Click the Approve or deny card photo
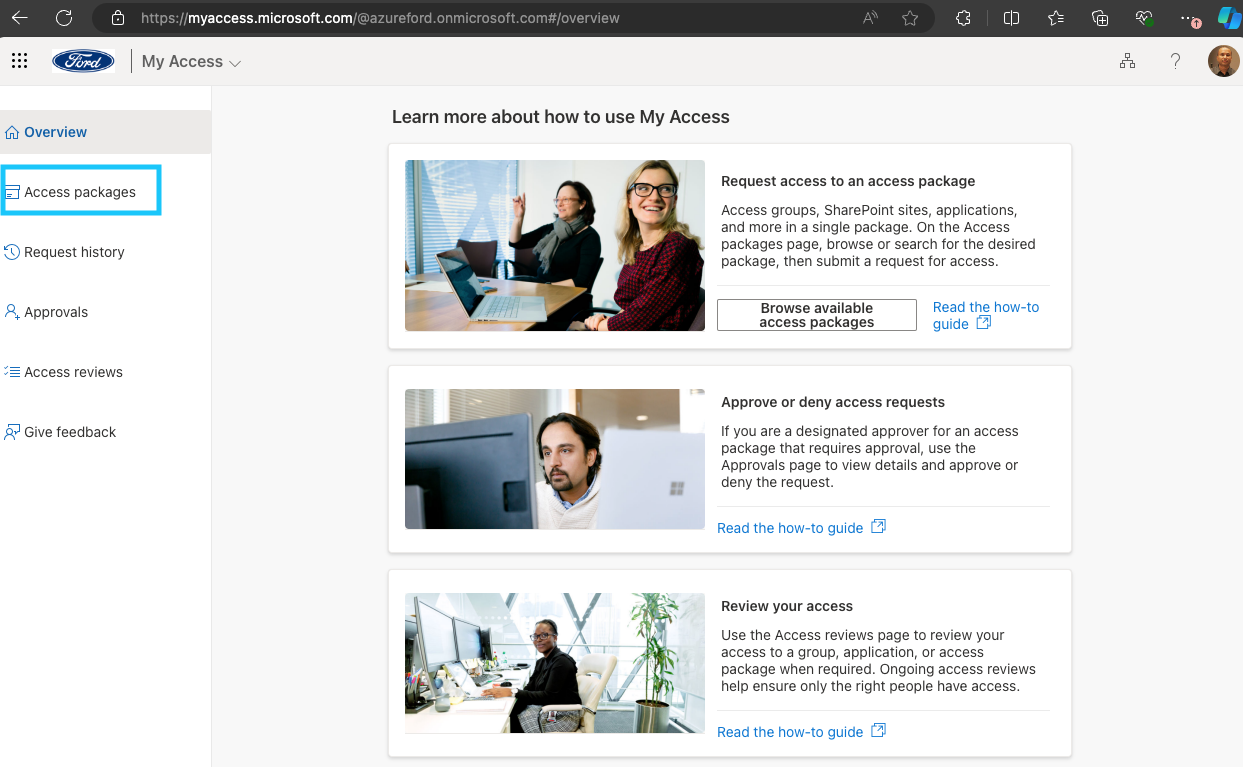Screen dimensions: 1243x767 (555, 459)
